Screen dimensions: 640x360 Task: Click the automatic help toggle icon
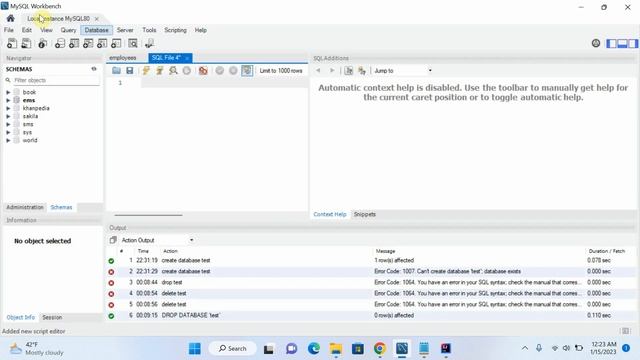pyautogui.click(x=362, y=71)
